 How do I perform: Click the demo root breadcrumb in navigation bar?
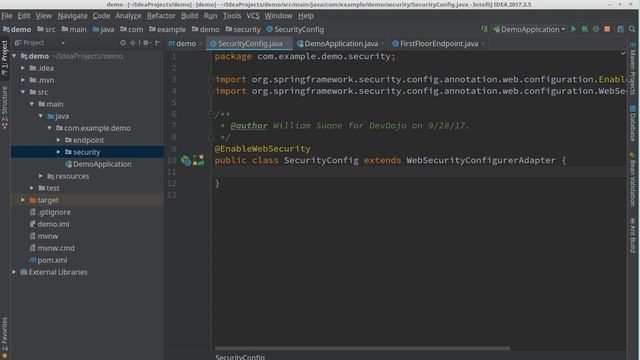coord(17,29)
